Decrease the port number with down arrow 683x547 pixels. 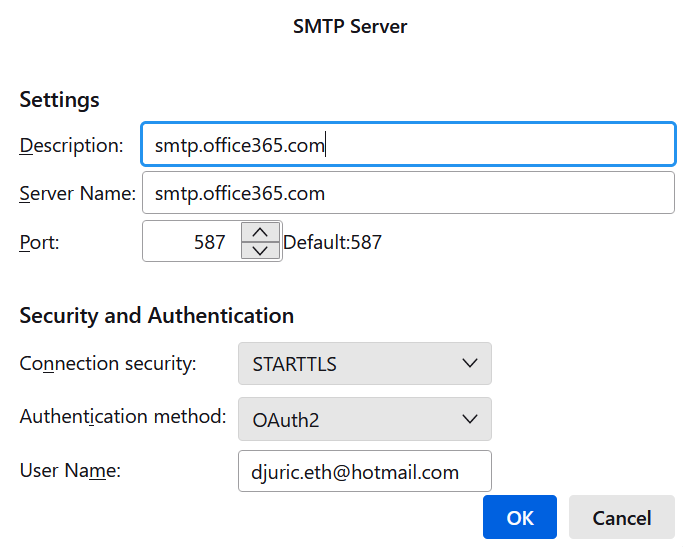tap(260, 250)
